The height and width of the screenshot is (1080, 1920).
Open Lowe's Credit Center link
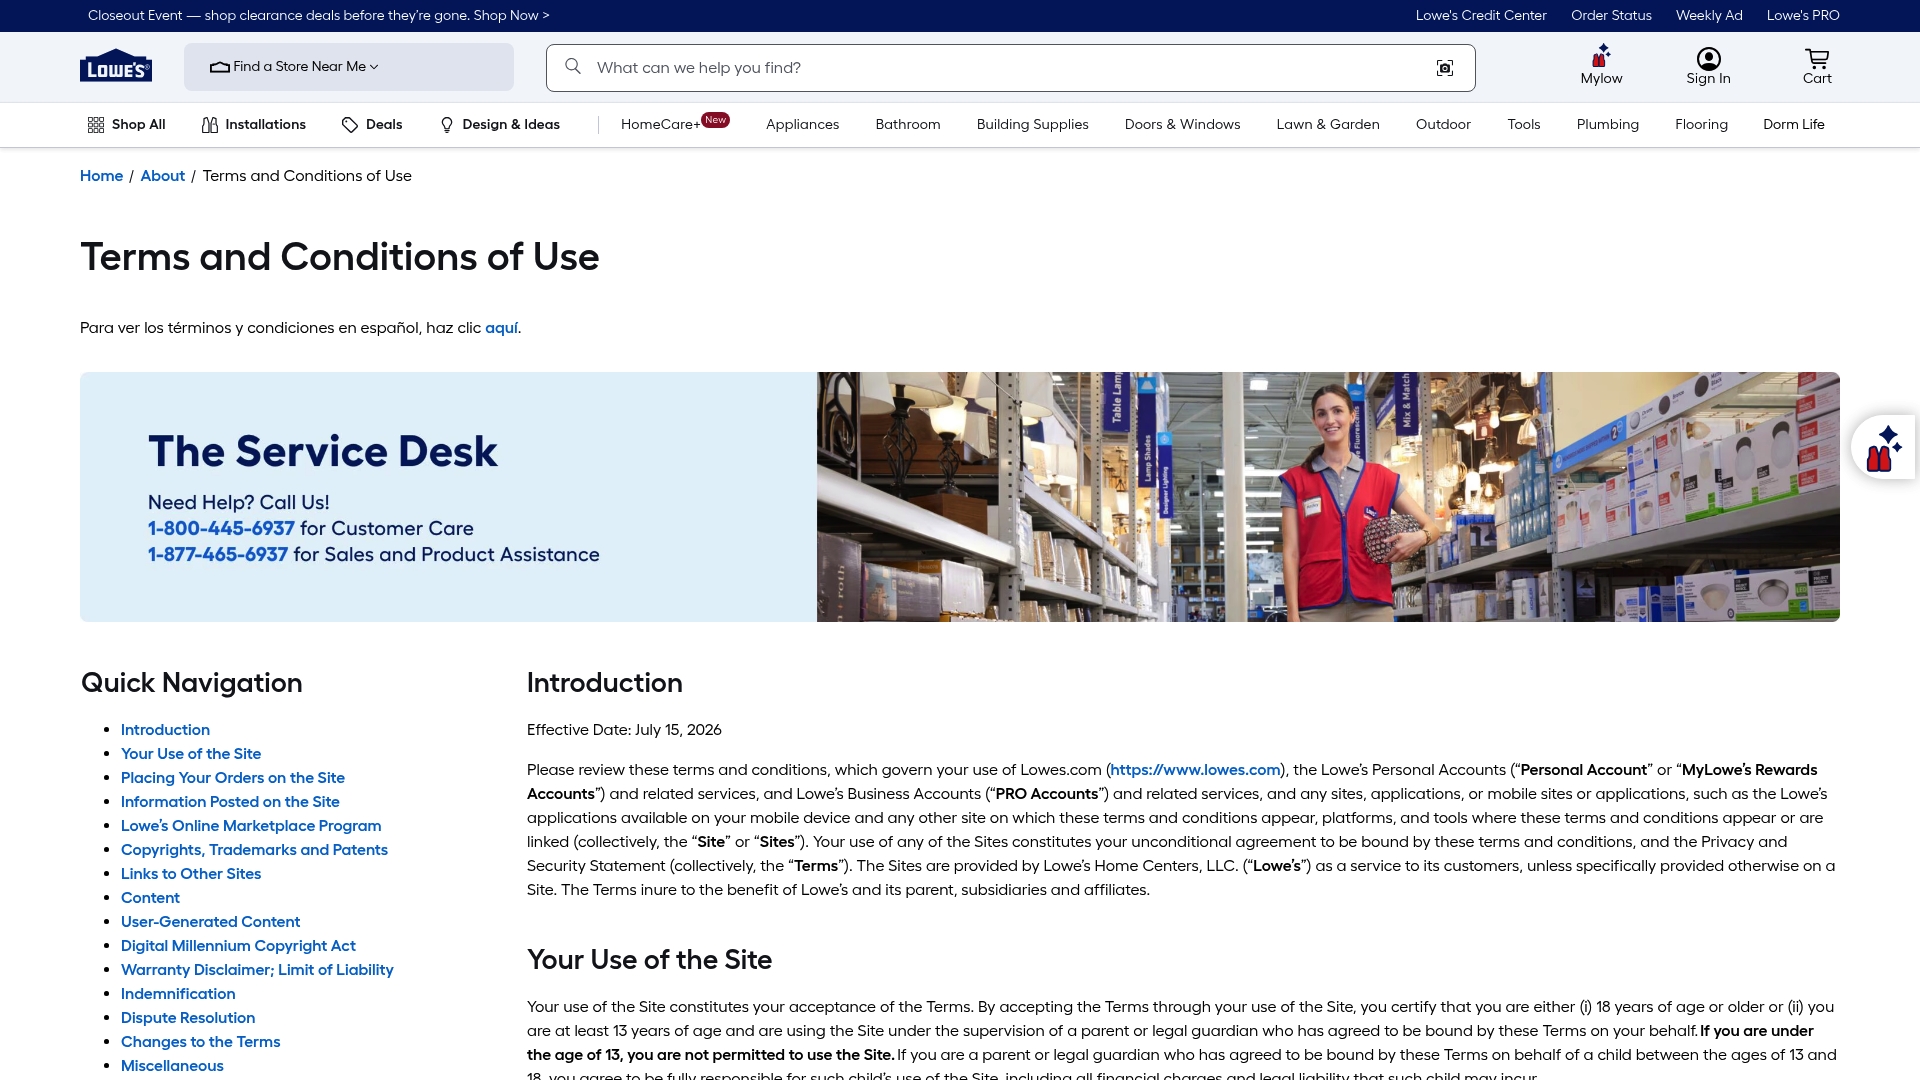[1481, 15]
